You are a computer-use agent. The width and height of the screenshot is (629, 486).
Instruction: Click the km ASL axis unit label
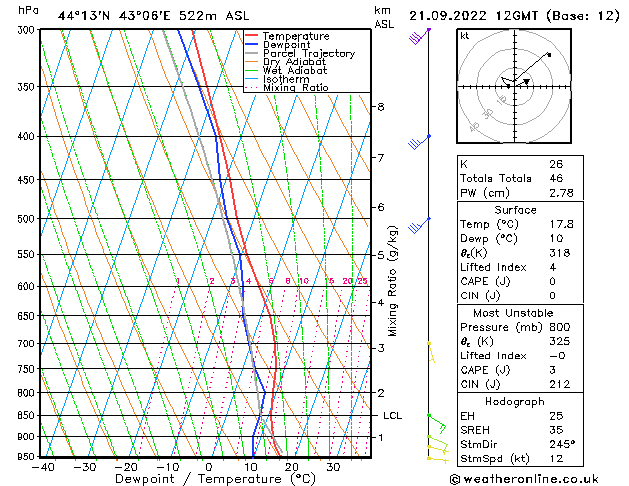pos(384,17)
